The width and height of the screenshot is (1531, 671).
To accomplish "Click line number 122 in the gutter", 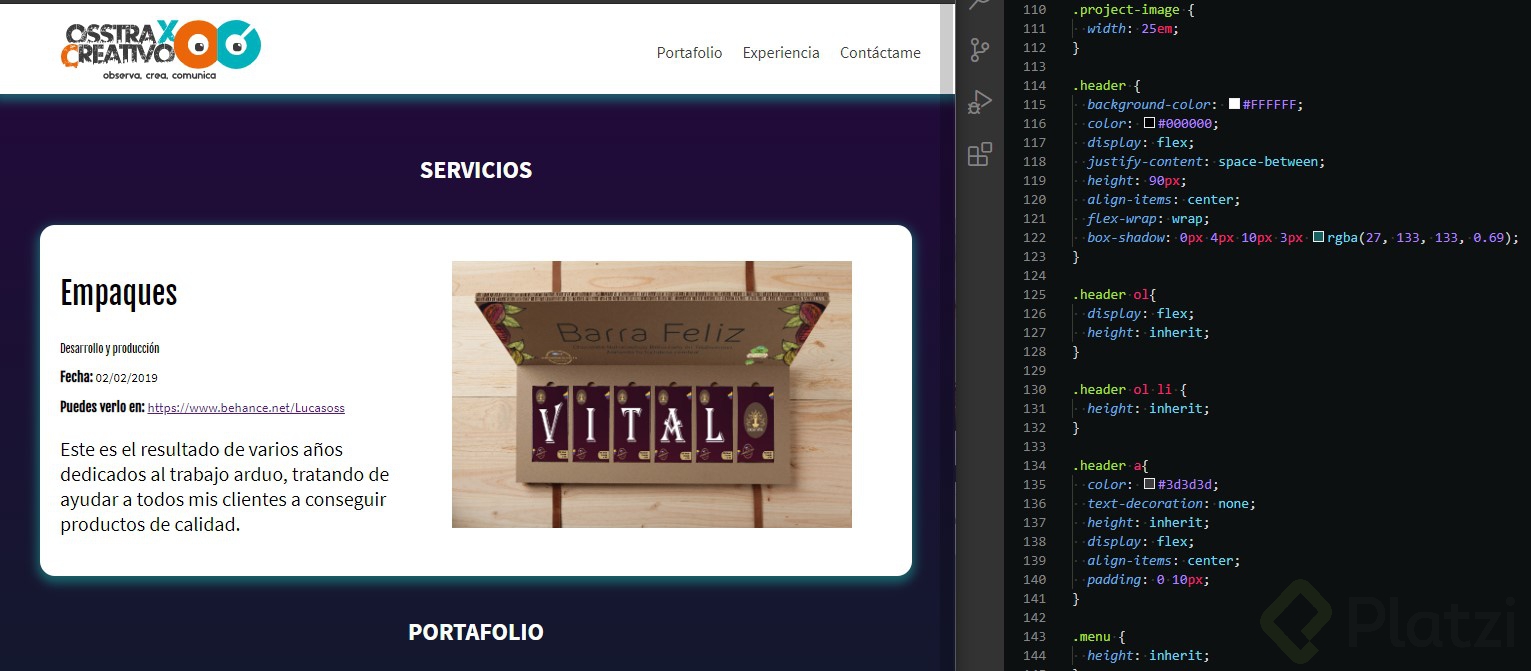I will pyautogui.click(x=1035, y=237).
